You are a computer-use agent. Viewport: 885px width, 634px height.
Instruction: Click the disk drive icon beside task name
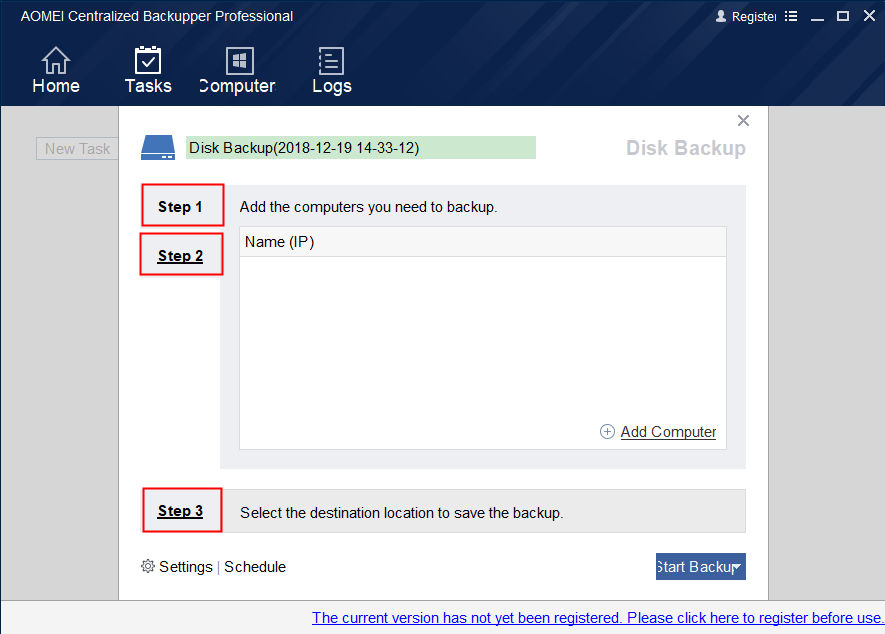158,147
